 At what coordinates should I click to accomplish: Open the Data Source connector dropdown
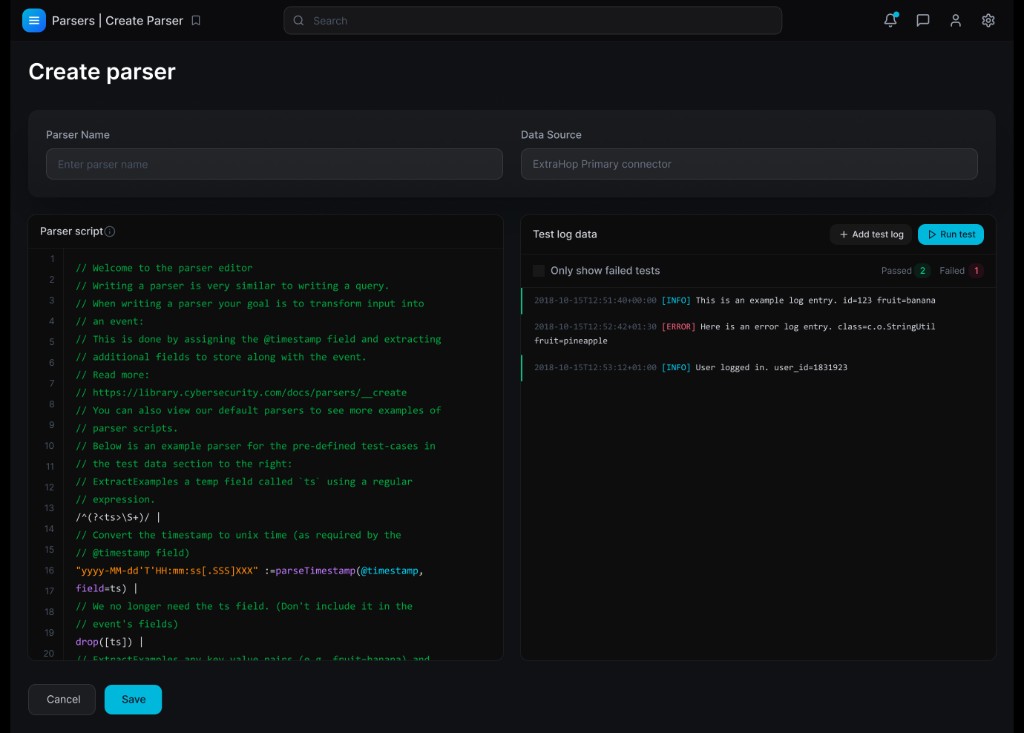[748, 164]
